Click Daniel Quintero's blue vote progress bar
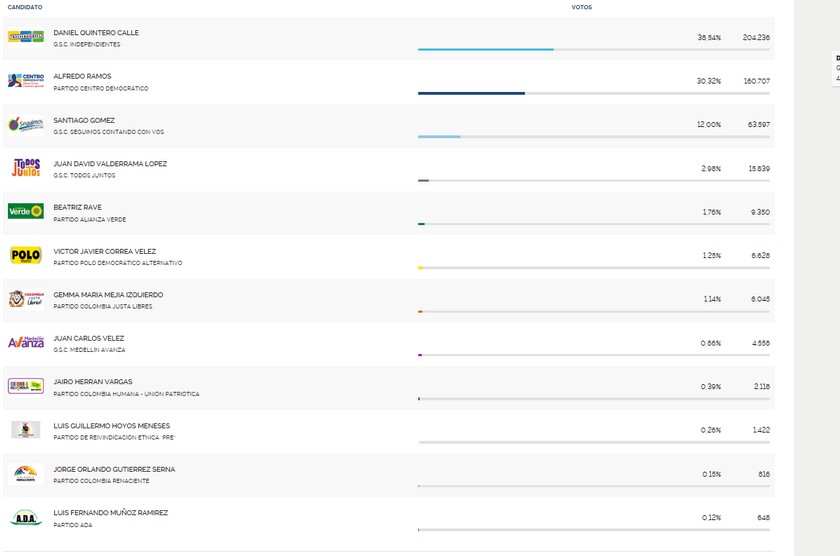Viewport: 840px width, 556px height. 485,49
